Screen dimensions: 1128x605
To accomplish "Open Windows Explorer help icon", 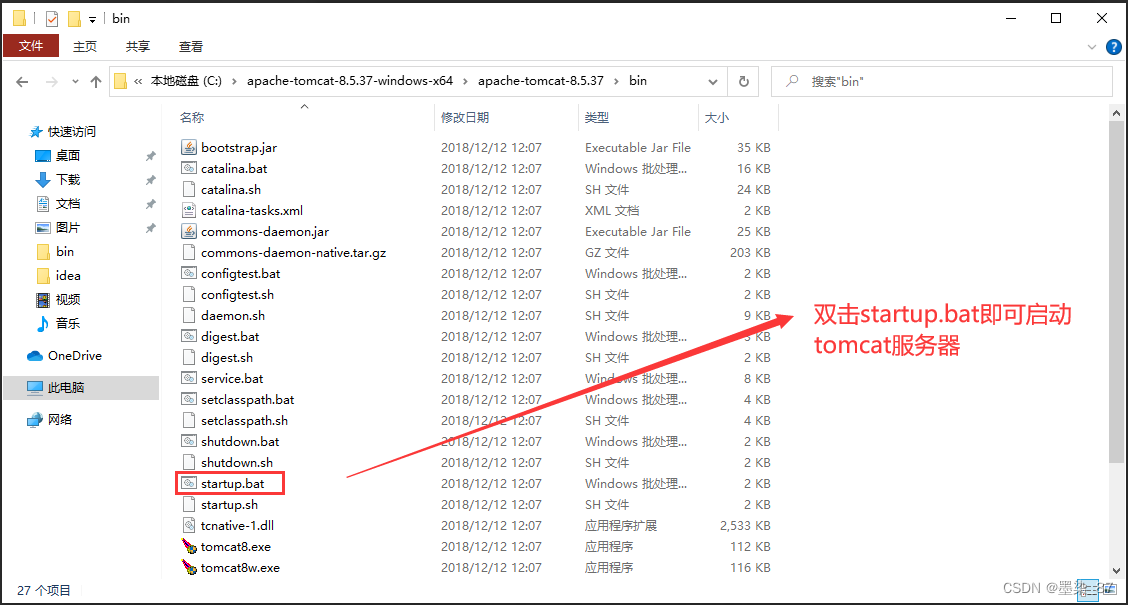I will point(1114,47).
